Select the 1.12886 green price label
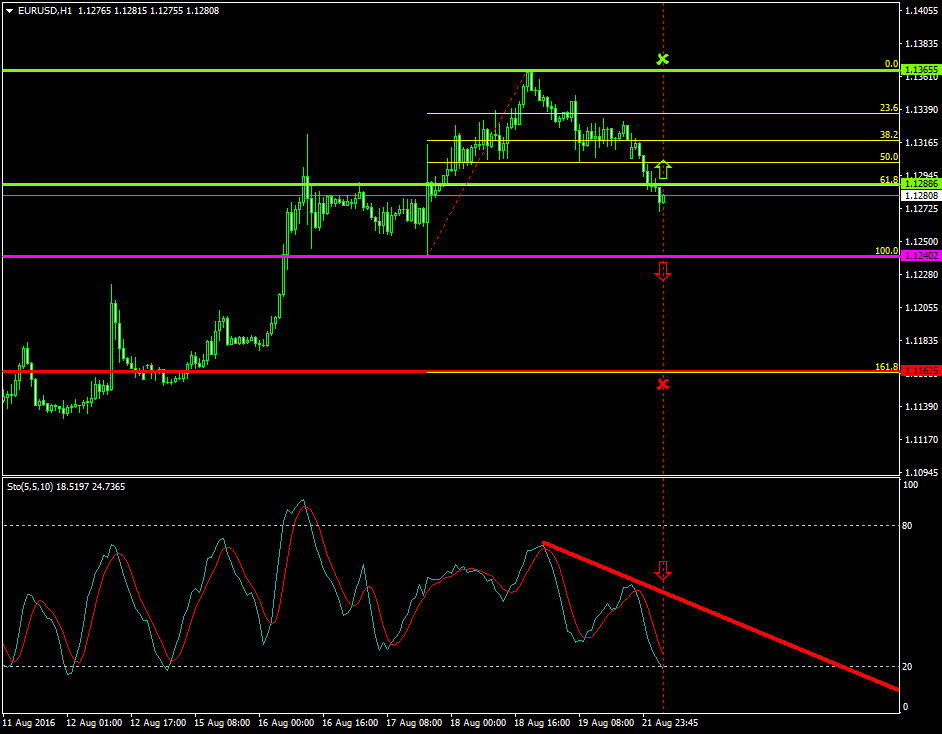 point(919,184)
